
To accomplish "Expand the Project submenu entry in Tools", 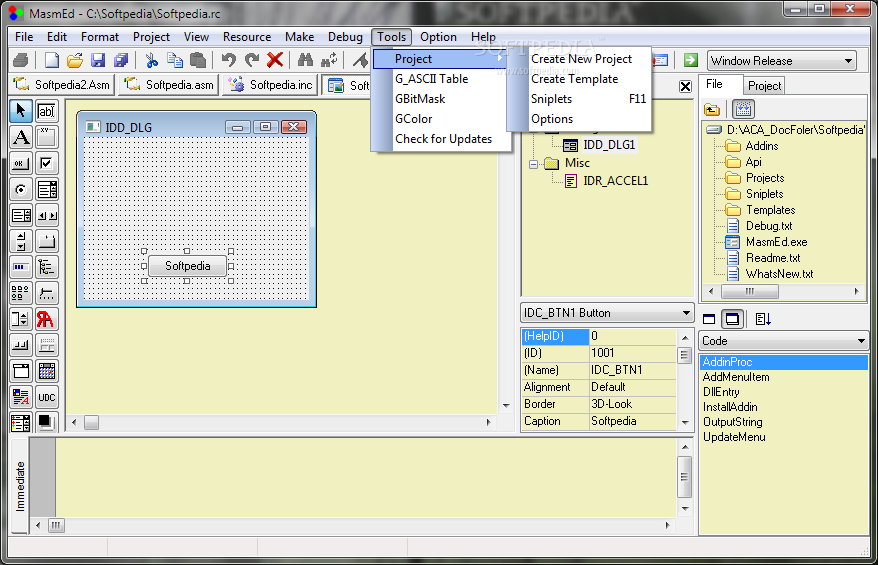I will [x=440, y=59].
